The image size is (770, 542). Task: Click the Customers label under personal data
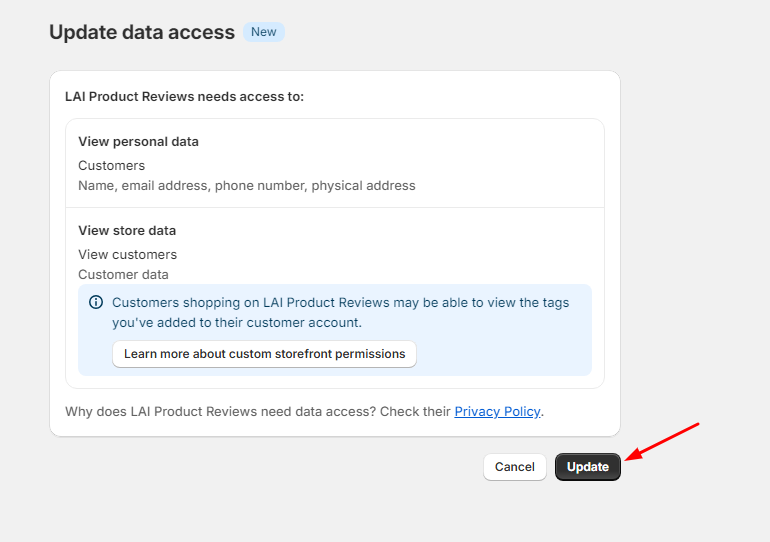111,165
